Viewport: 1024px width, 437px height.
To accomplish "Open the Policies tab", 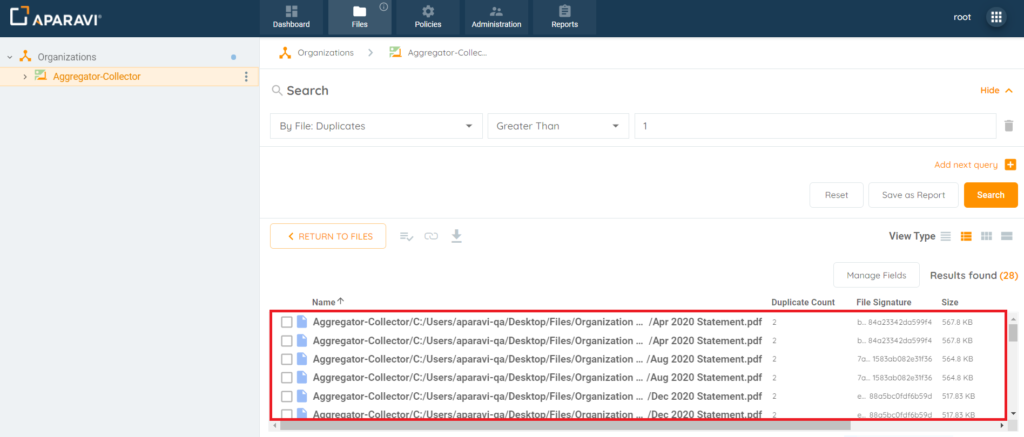I will [x=427, y=17].
